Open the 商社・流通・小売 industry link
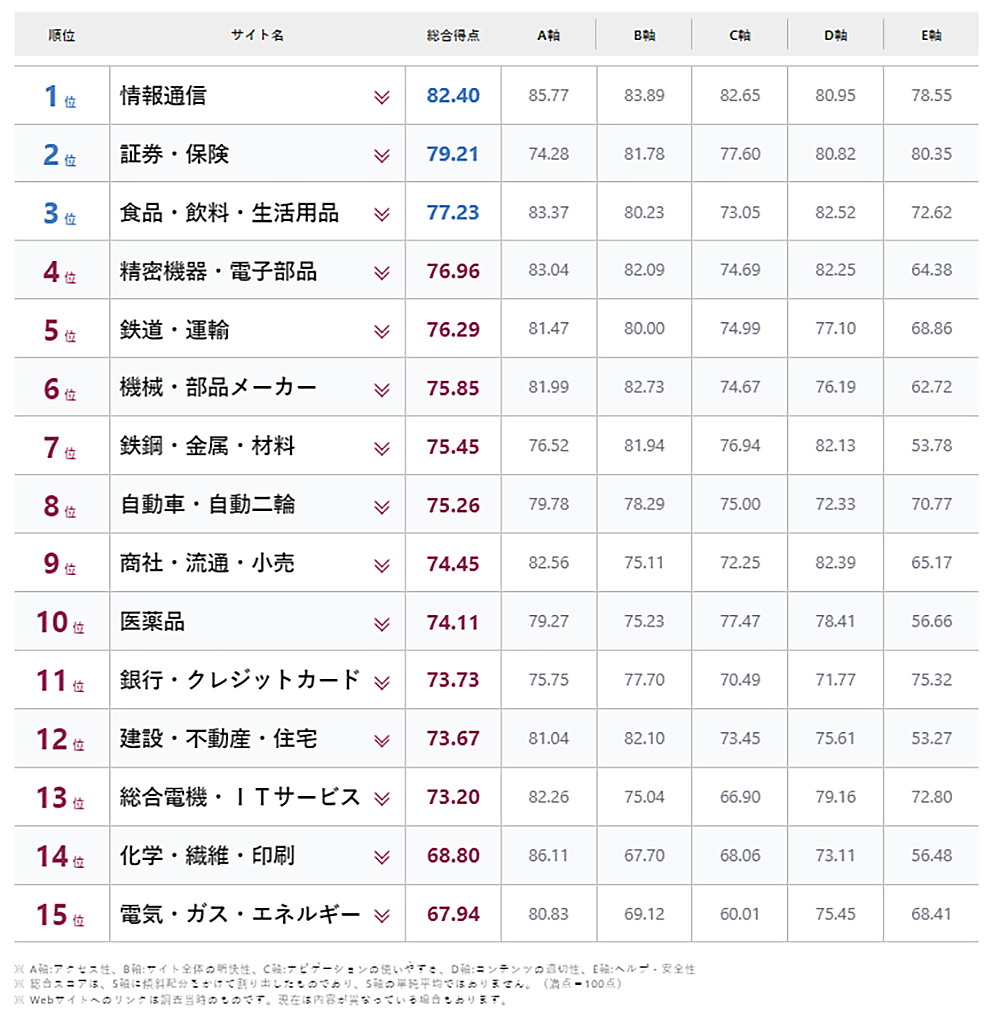 (x=207, y=563)
